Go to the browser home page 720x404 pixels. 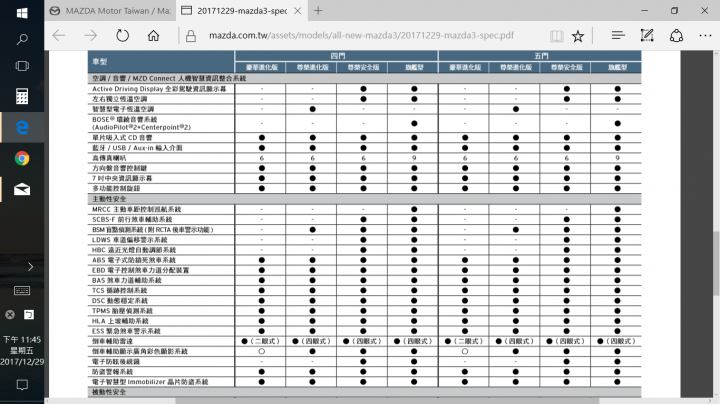(x=153, y=35)
